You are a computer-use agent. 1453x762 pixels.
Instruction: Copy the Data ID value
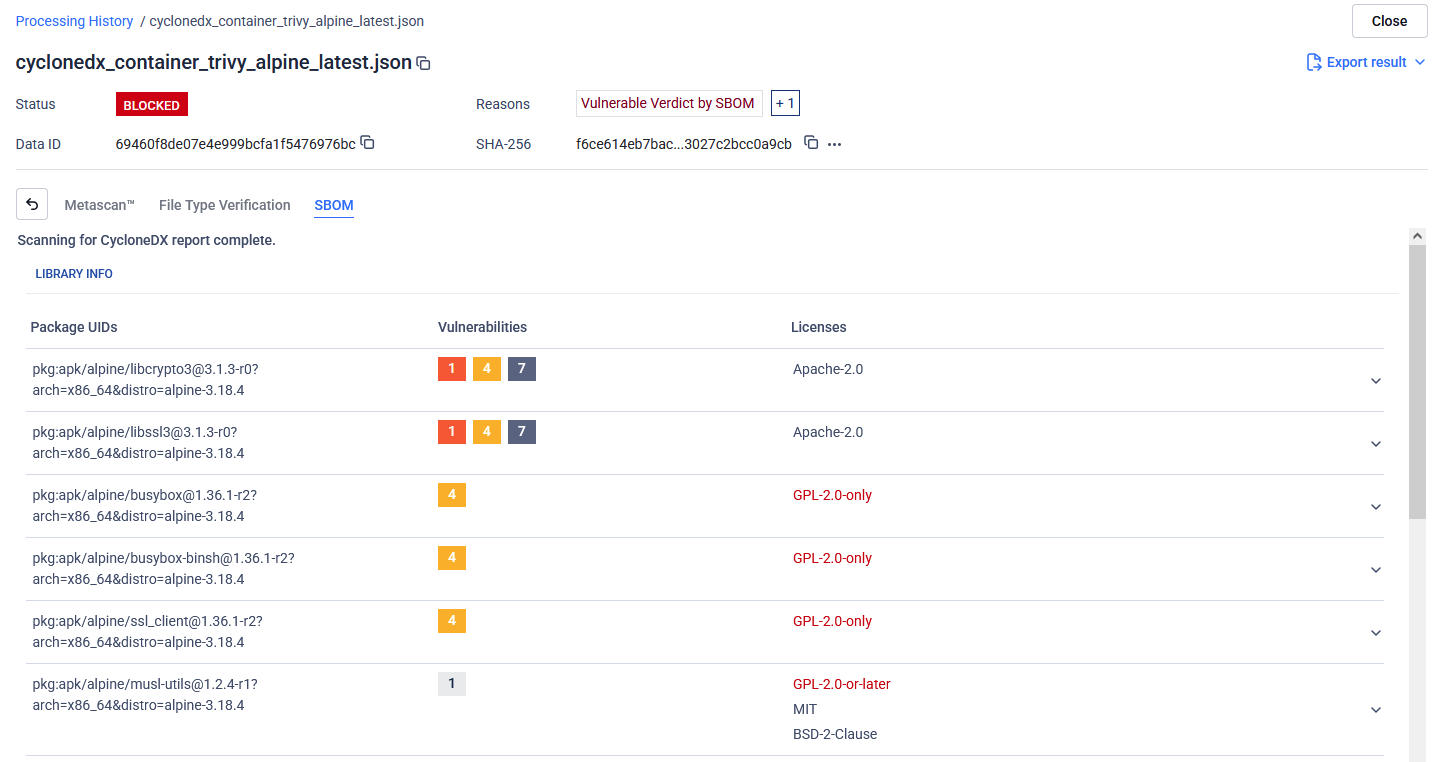(x=367, y=143)
